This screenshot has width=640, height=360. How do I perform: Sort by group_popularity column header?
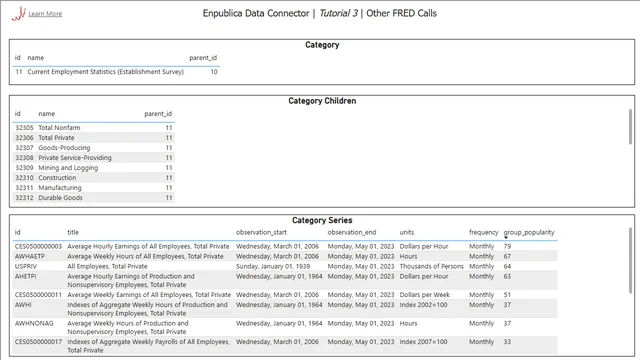click(529, 232)
